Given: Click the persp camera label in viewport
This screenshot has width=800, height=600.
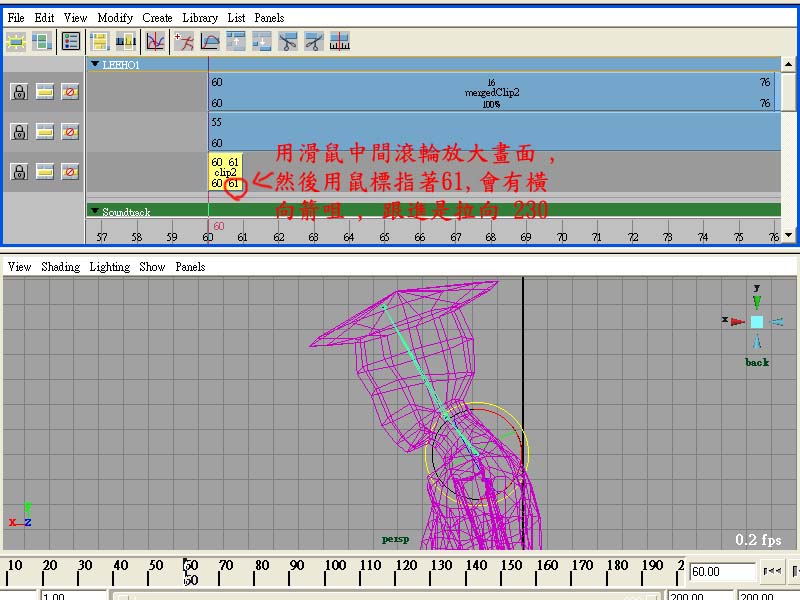Looking at the screenshot, I should pos(395,539).
